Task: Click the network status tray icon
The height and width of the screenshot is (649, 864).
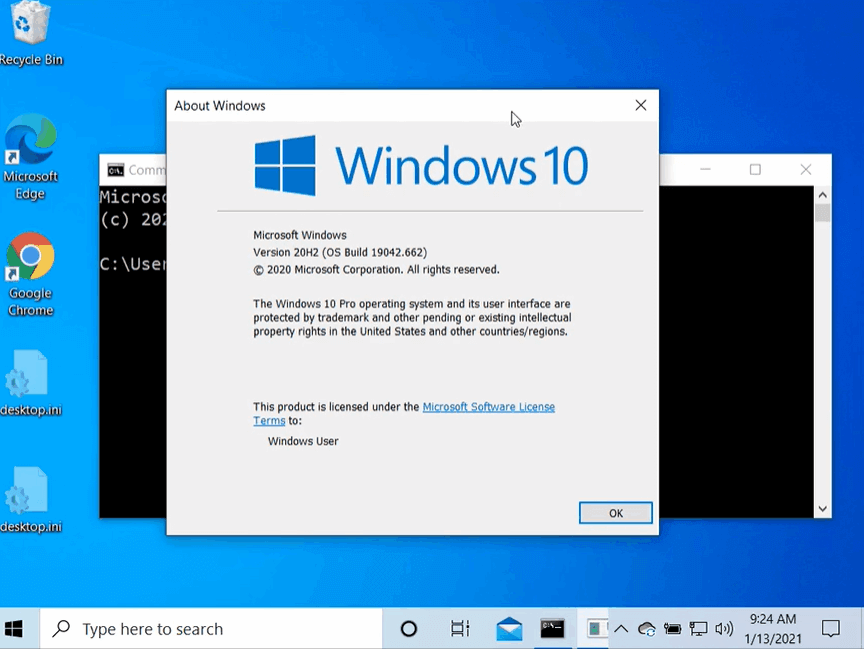Action: (x=698, y=629)
